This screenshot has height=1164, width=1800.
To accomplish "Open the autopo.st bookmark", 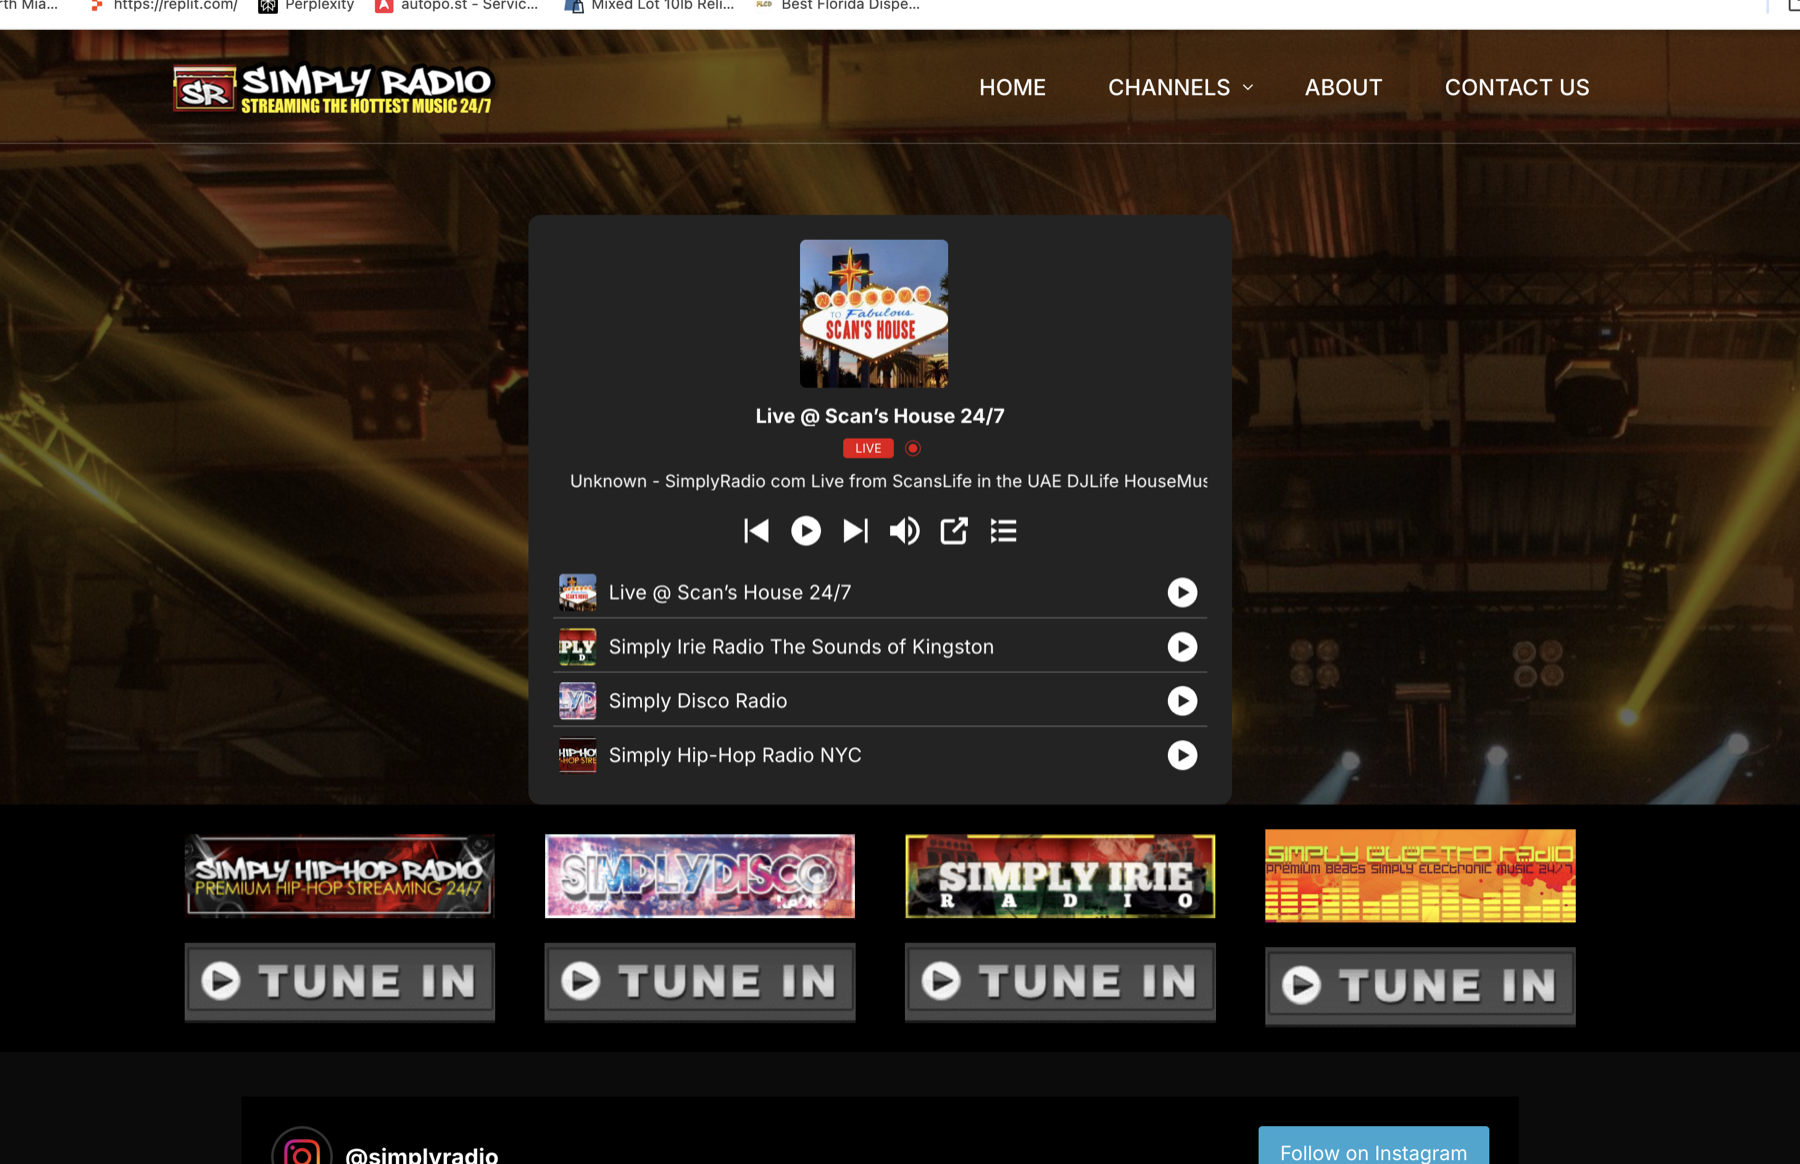I will [456, 6].
